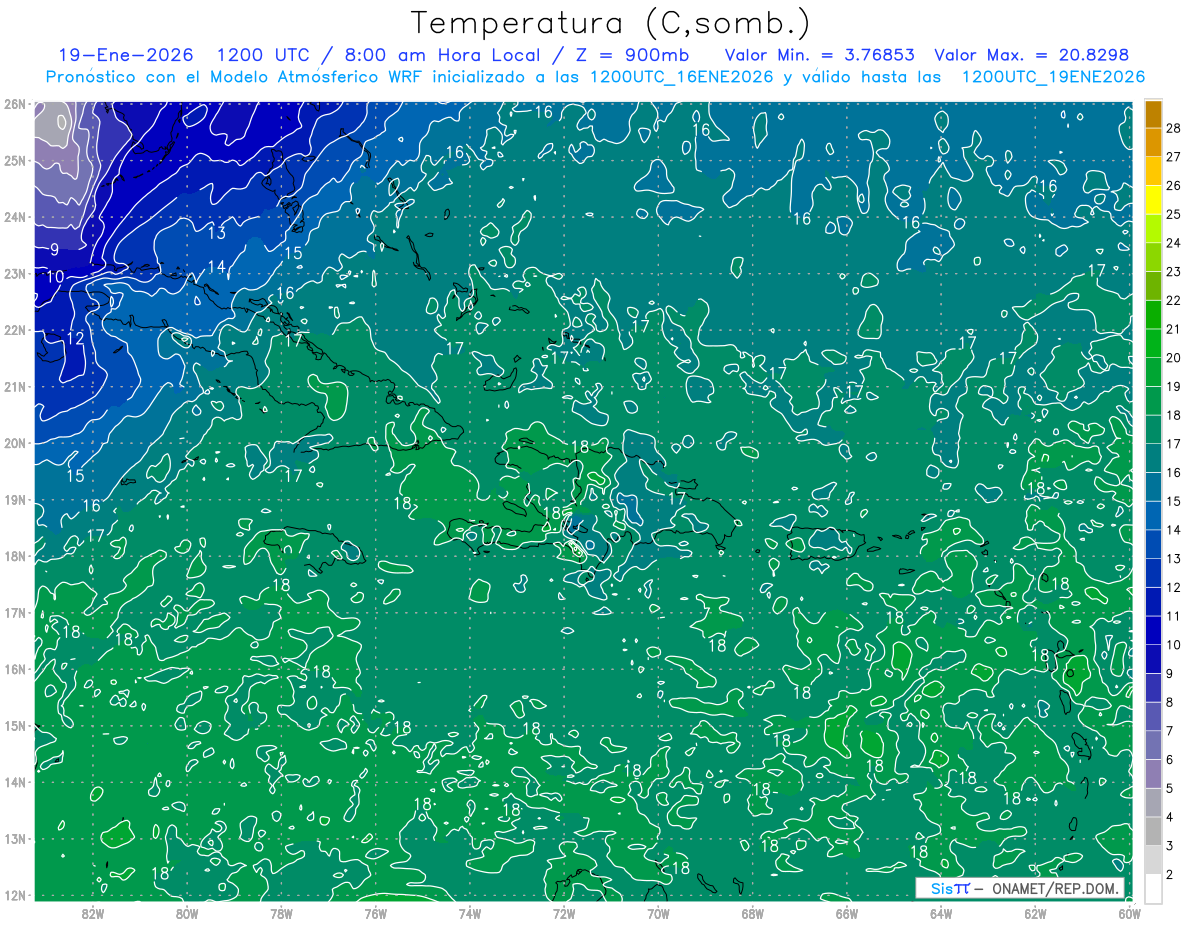
Task: Click longitude axis label "74W"
Action: 470,913
